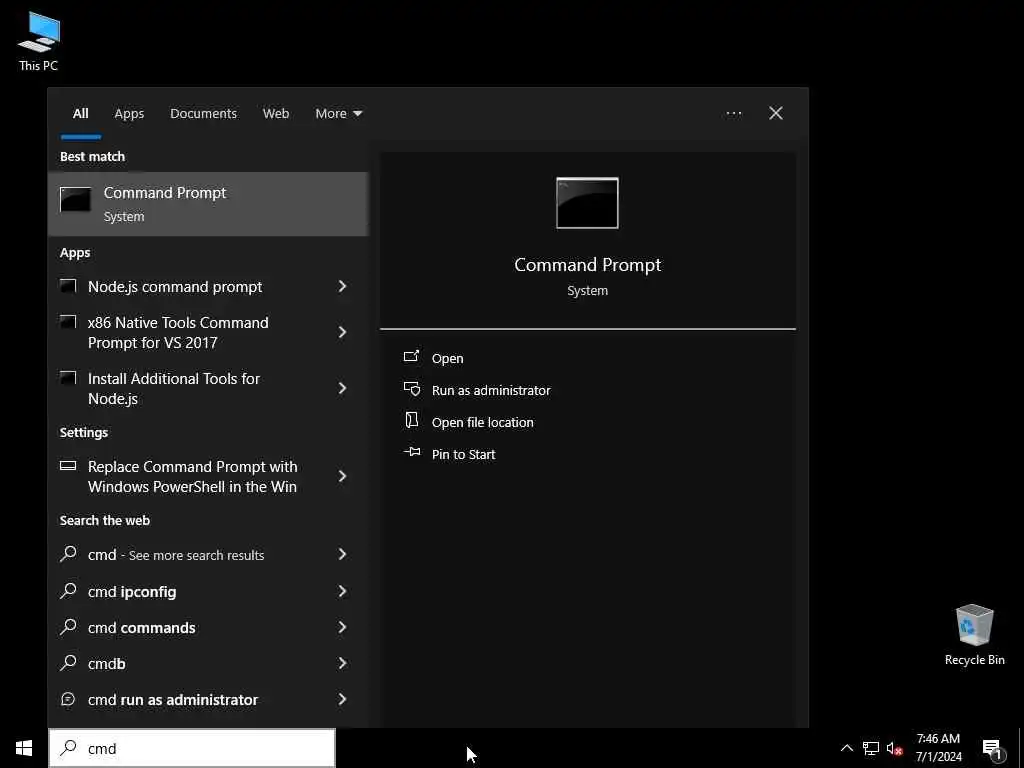Click the search input containing cmd

pyautogui.click(x=192, y=748)
